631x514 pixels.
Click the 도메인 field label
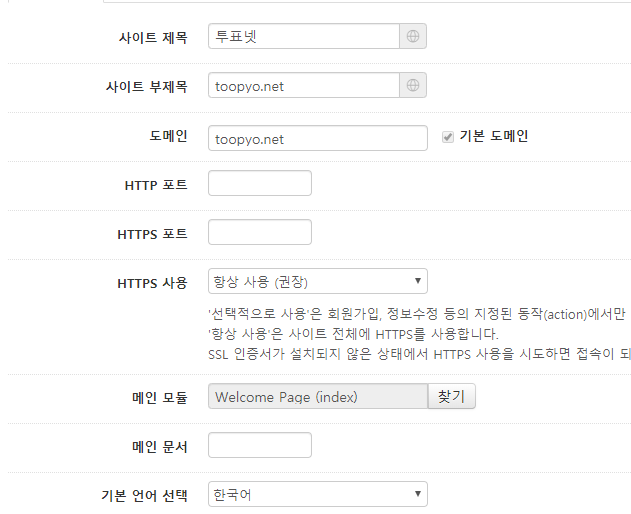click(168, 136)
